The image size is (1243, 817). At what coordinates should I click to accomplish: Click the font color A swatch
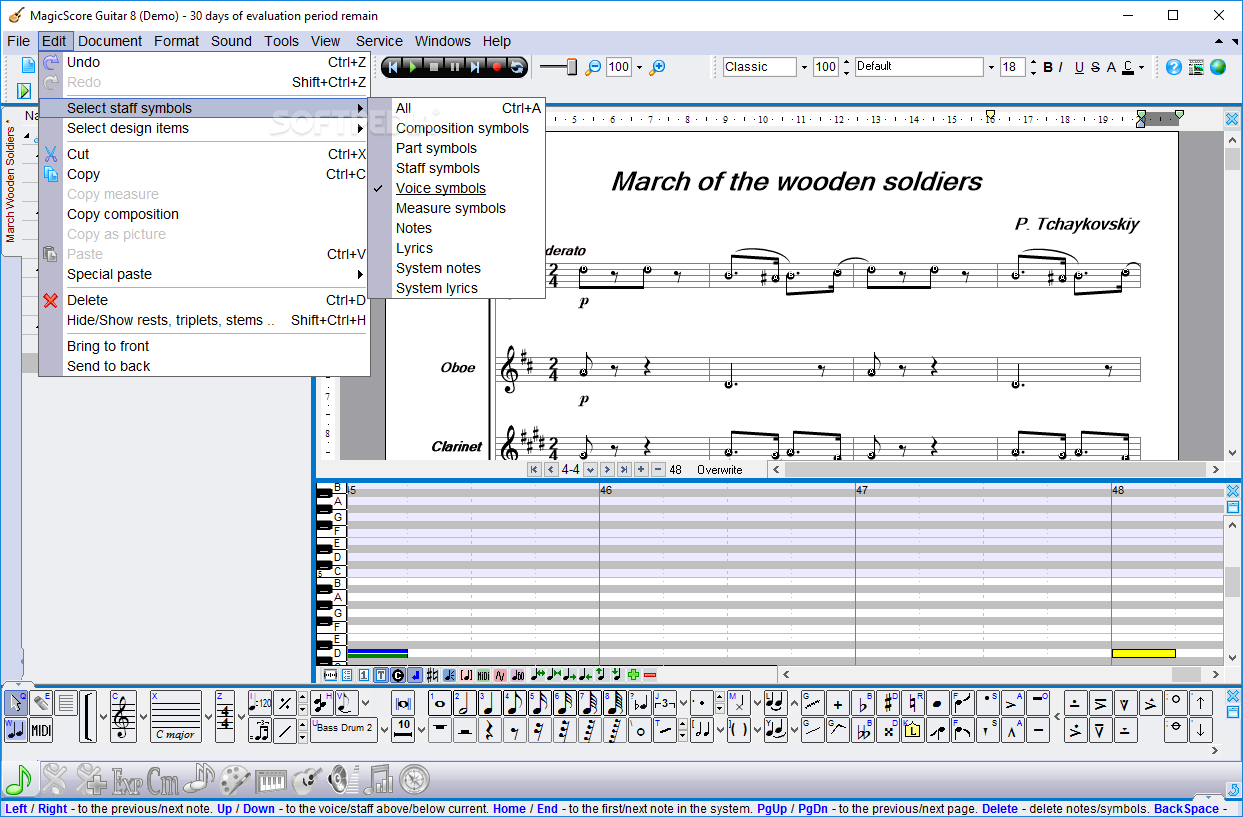tap(1127, 67)
